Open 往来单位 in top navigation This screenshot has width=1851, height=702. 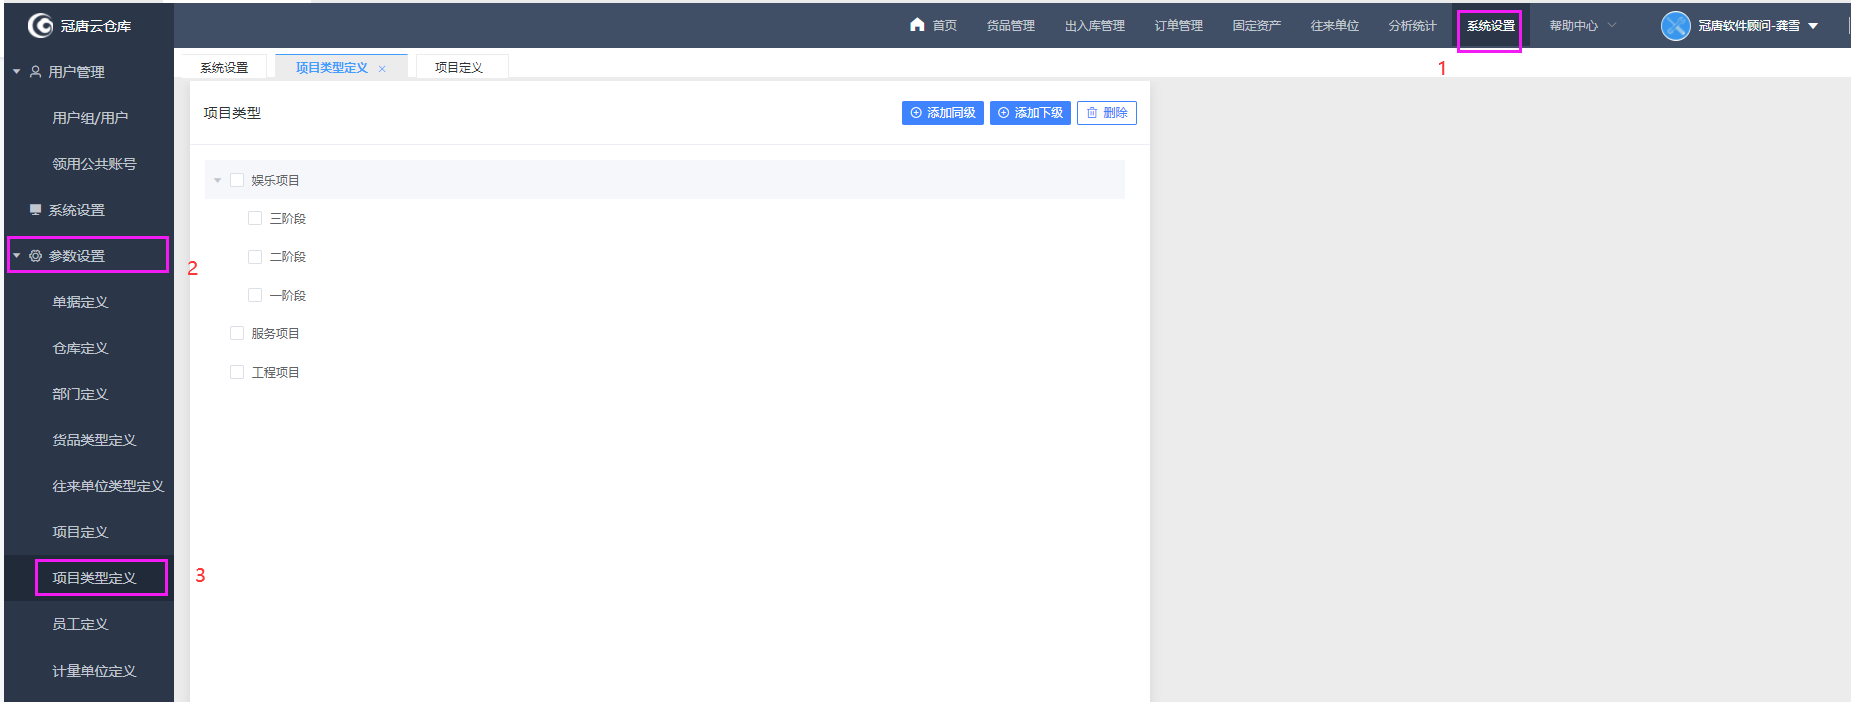coord(1335,26)
